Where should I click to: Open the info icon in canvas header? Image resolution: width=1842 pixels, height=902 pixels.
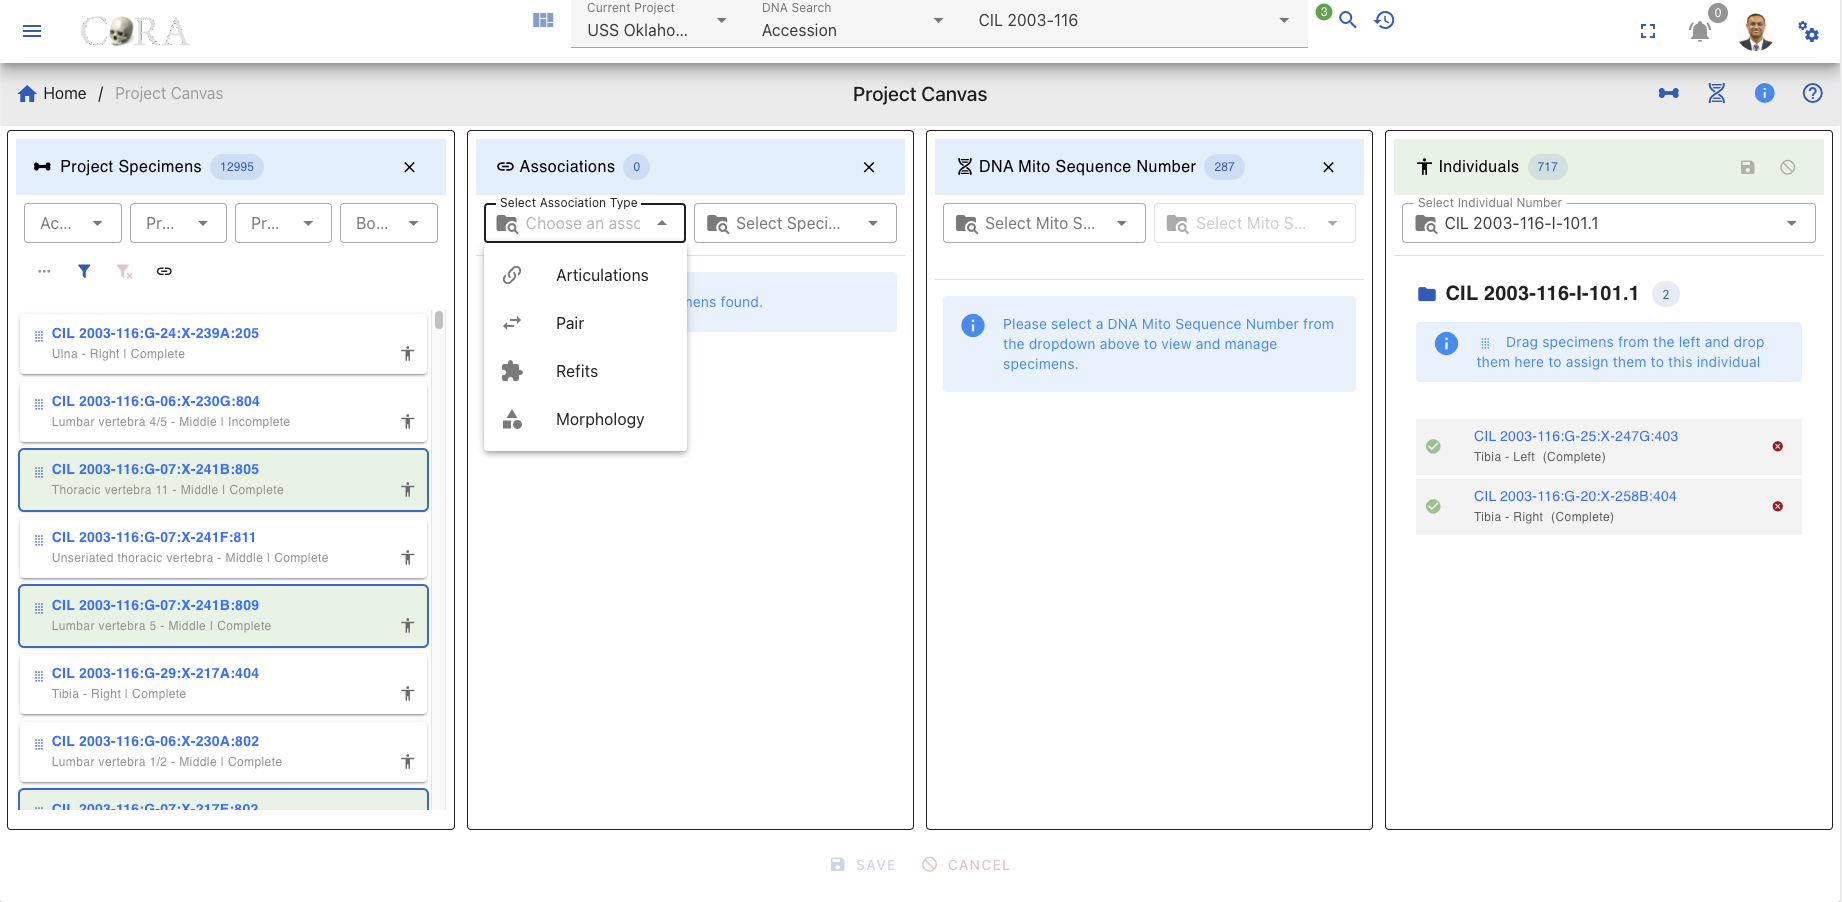point(1765,93)
